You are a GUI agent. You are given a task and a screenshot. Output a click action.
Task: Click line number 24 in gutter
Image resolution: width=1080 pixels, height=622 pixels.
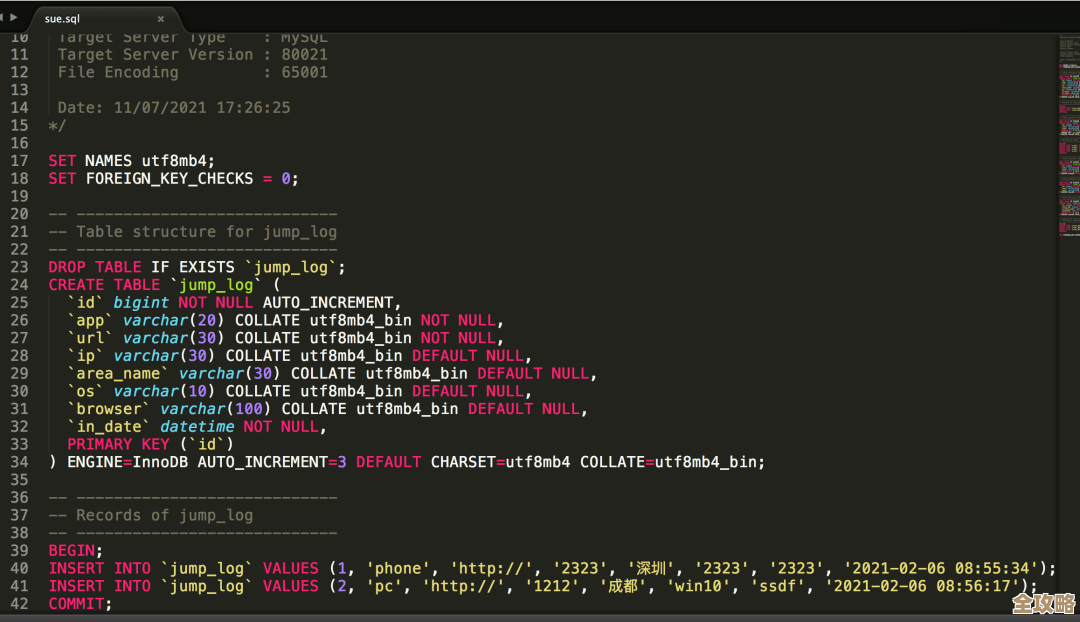(19, 285)
